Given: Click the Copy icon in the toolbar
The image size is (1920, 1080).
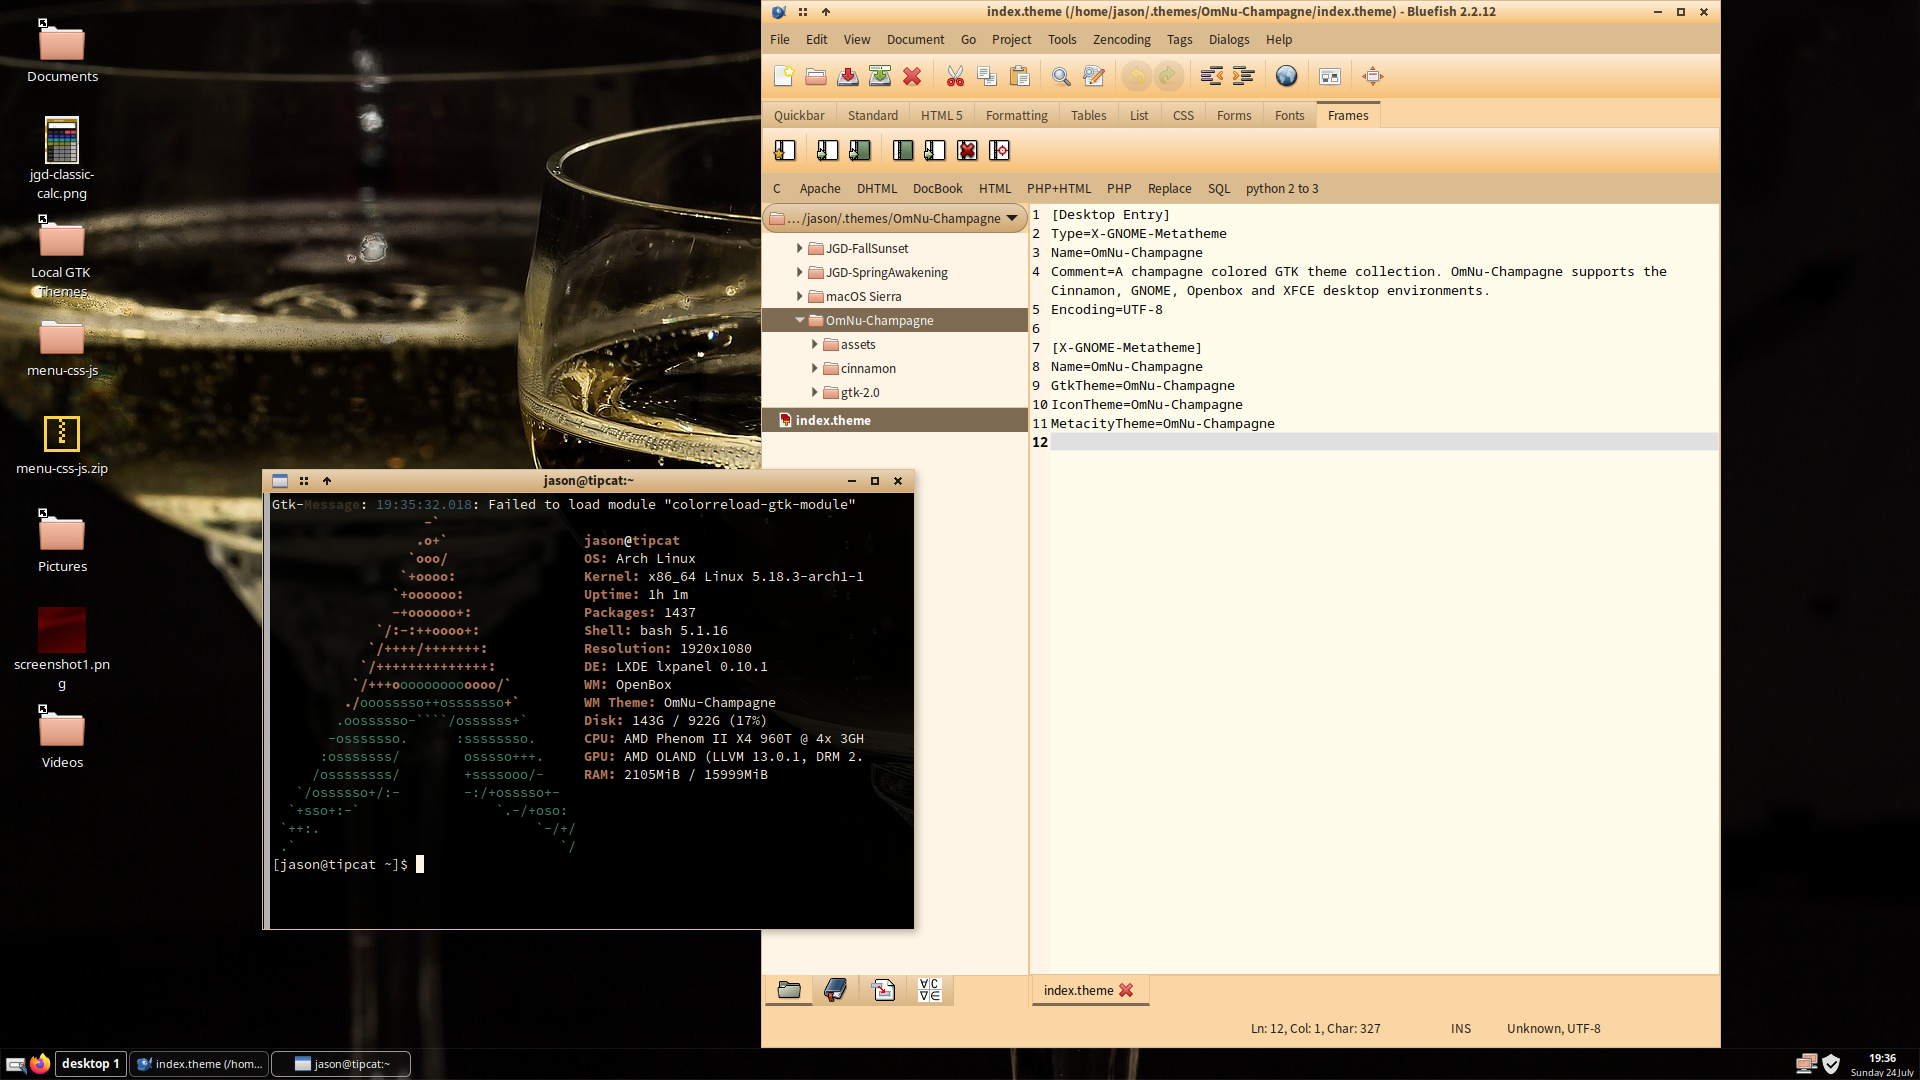Looking at the screenshot, I should (x=987, y=76).
